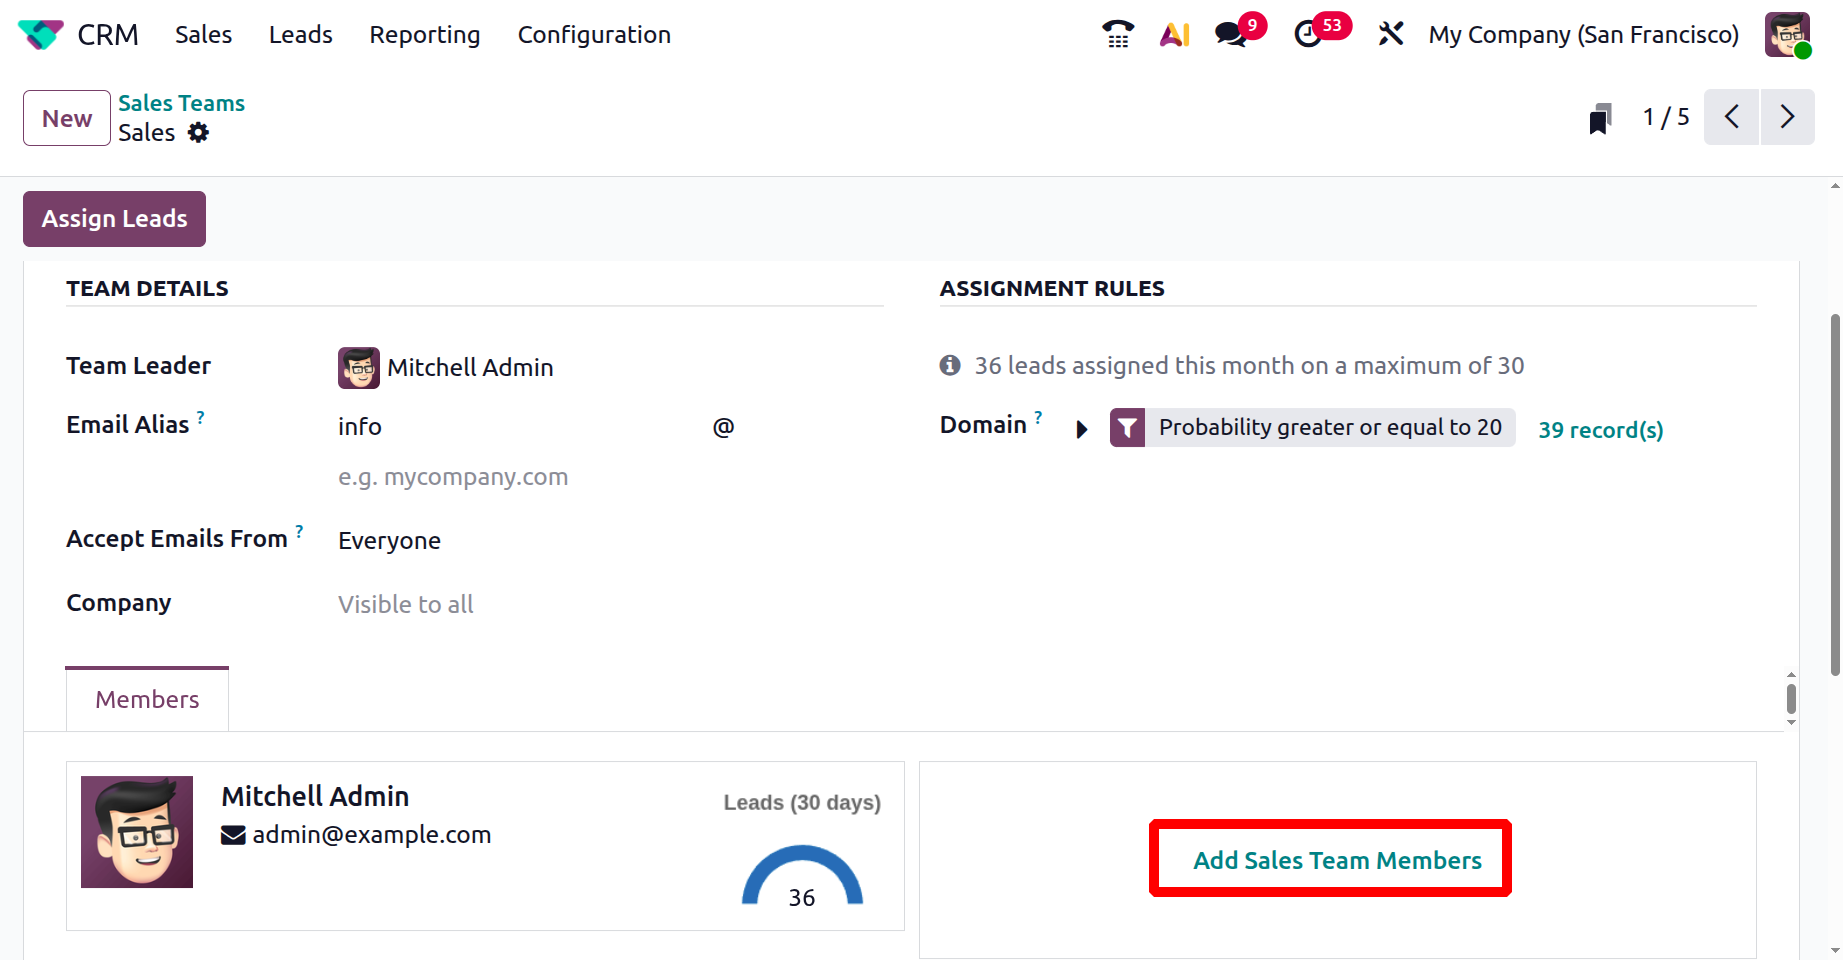Open the gear actions menu beside Sales

coord(199,133)
